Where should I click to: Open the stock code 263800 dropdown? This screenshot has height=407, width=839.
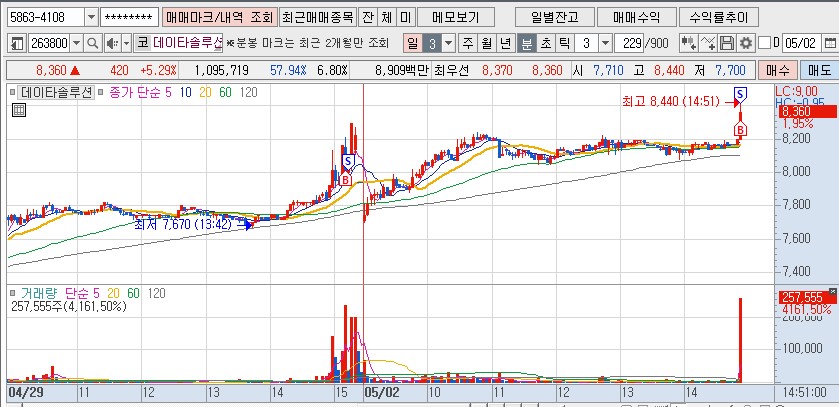76,43
